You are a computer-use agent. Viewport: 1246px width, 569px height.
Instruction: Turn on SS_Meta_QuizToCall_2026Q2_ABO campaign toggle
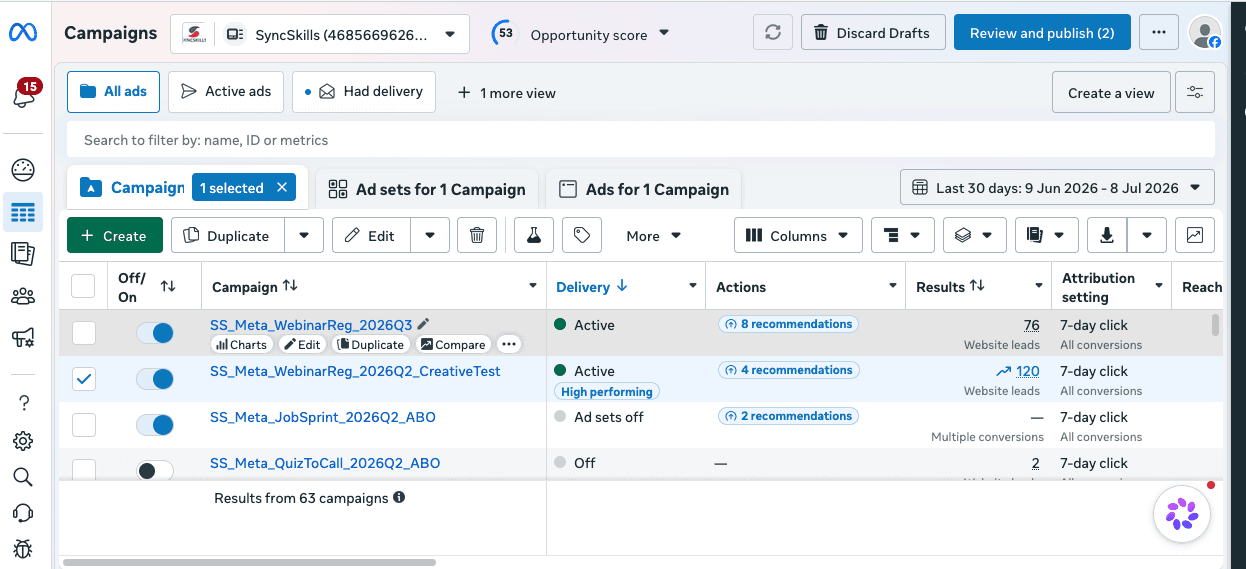click(155, 470)
